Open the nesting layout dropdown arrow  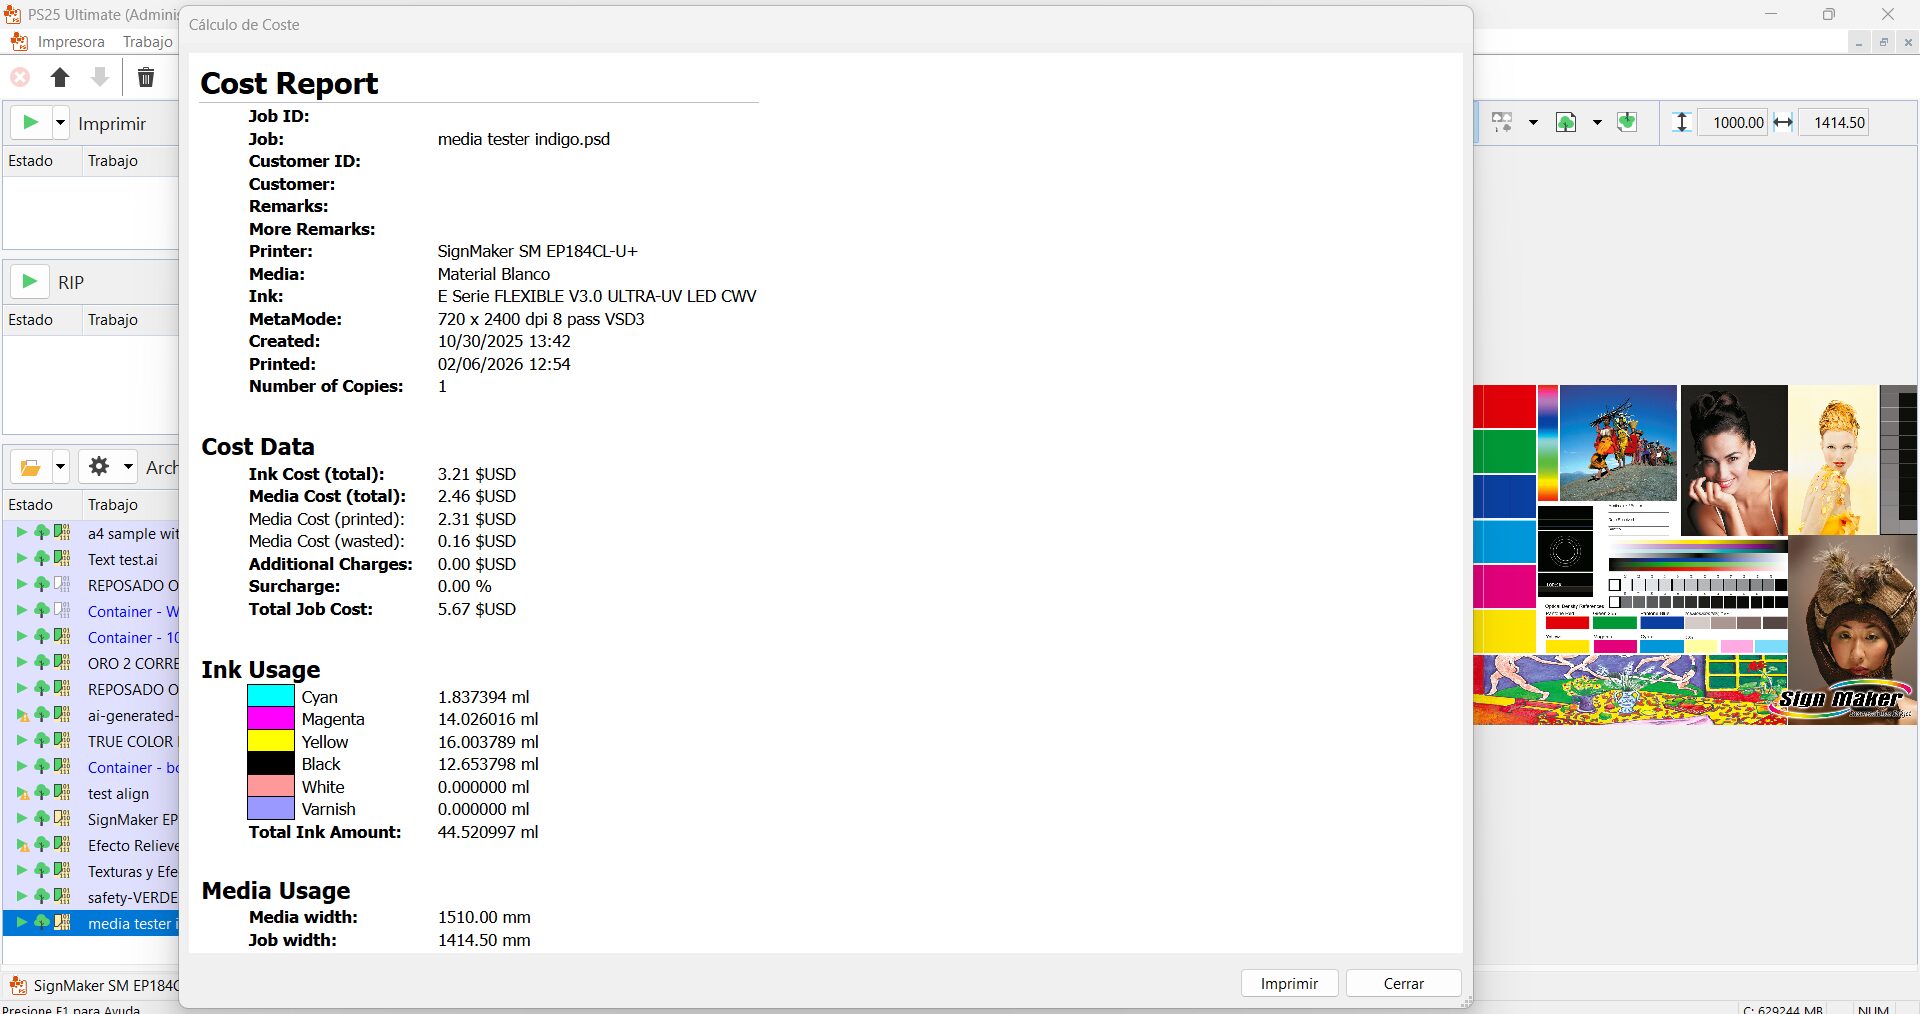click(x=1533, y=123)
